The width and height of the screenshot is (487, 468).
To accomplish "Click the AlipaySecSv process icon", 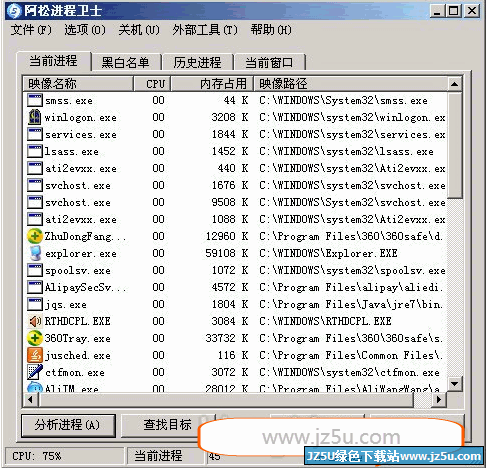I will 35,287.
